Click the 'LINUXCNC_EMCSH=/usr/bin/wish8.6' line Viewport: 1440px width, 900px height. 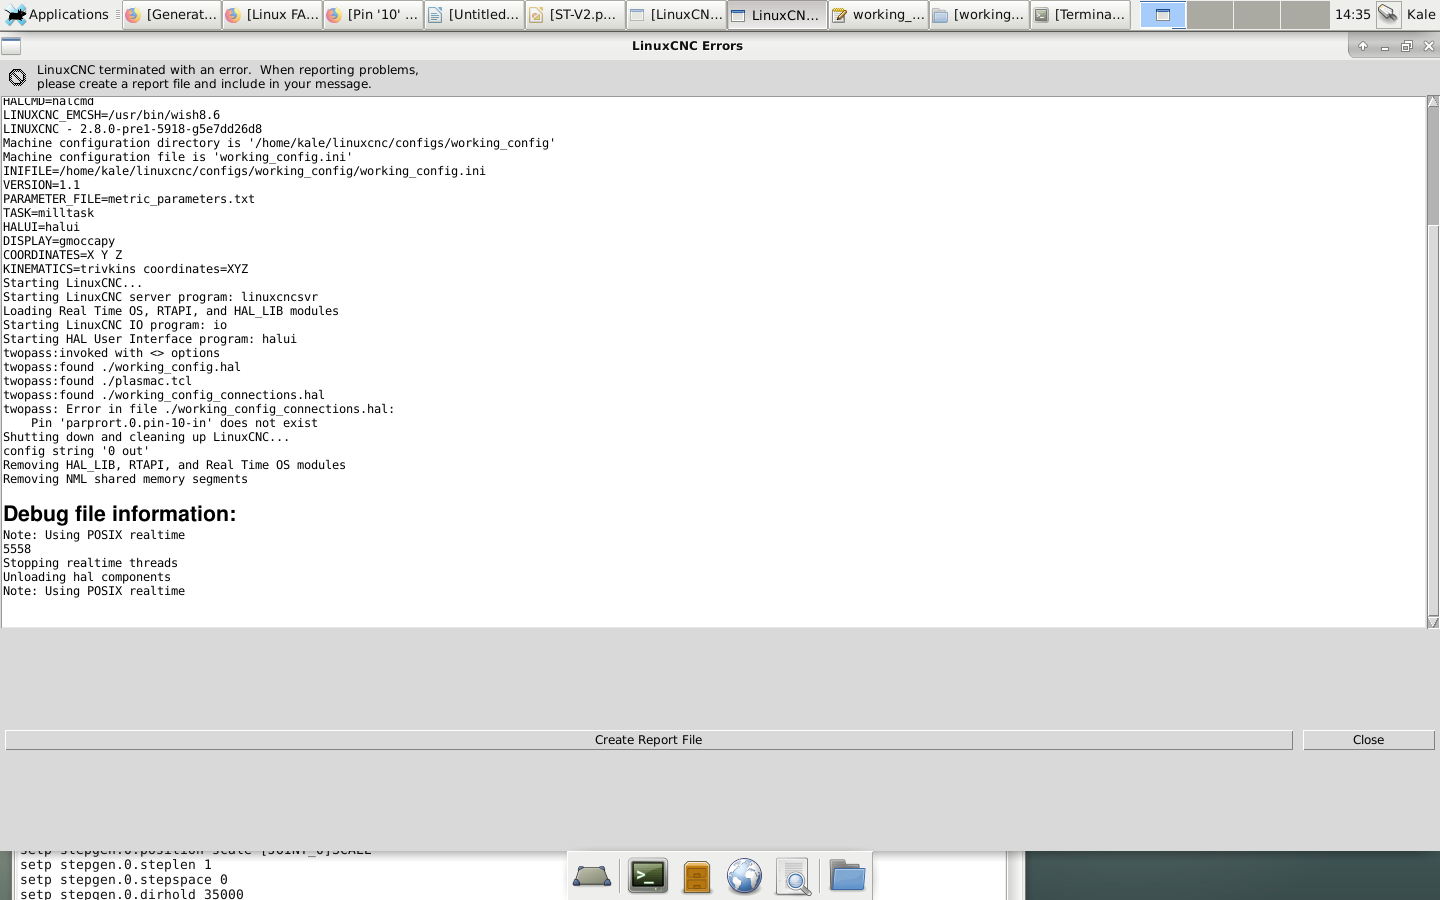(111, 115)
